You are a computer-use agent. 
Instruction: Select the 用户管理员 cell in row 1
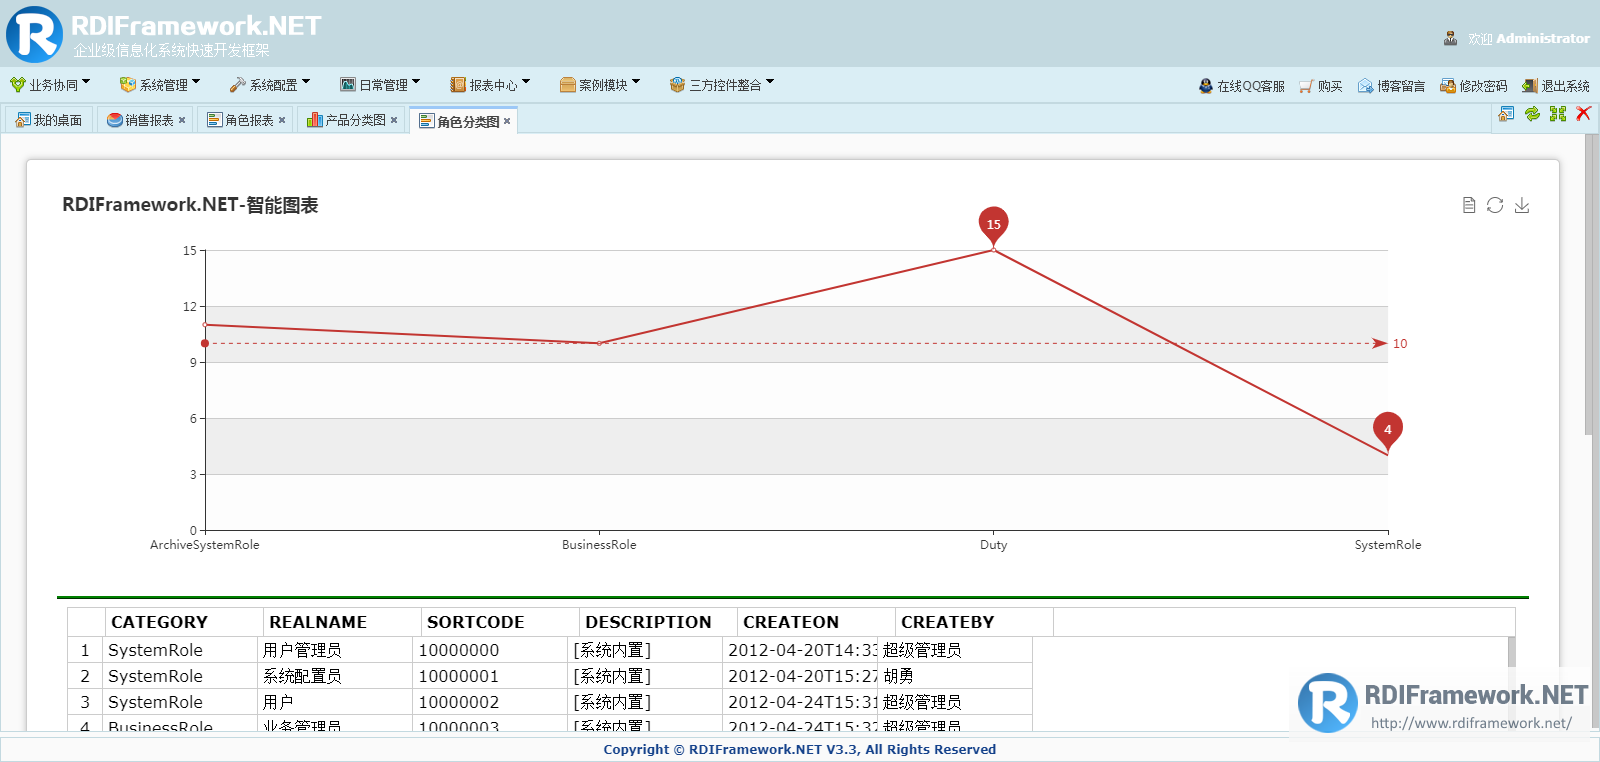[335, 650]
